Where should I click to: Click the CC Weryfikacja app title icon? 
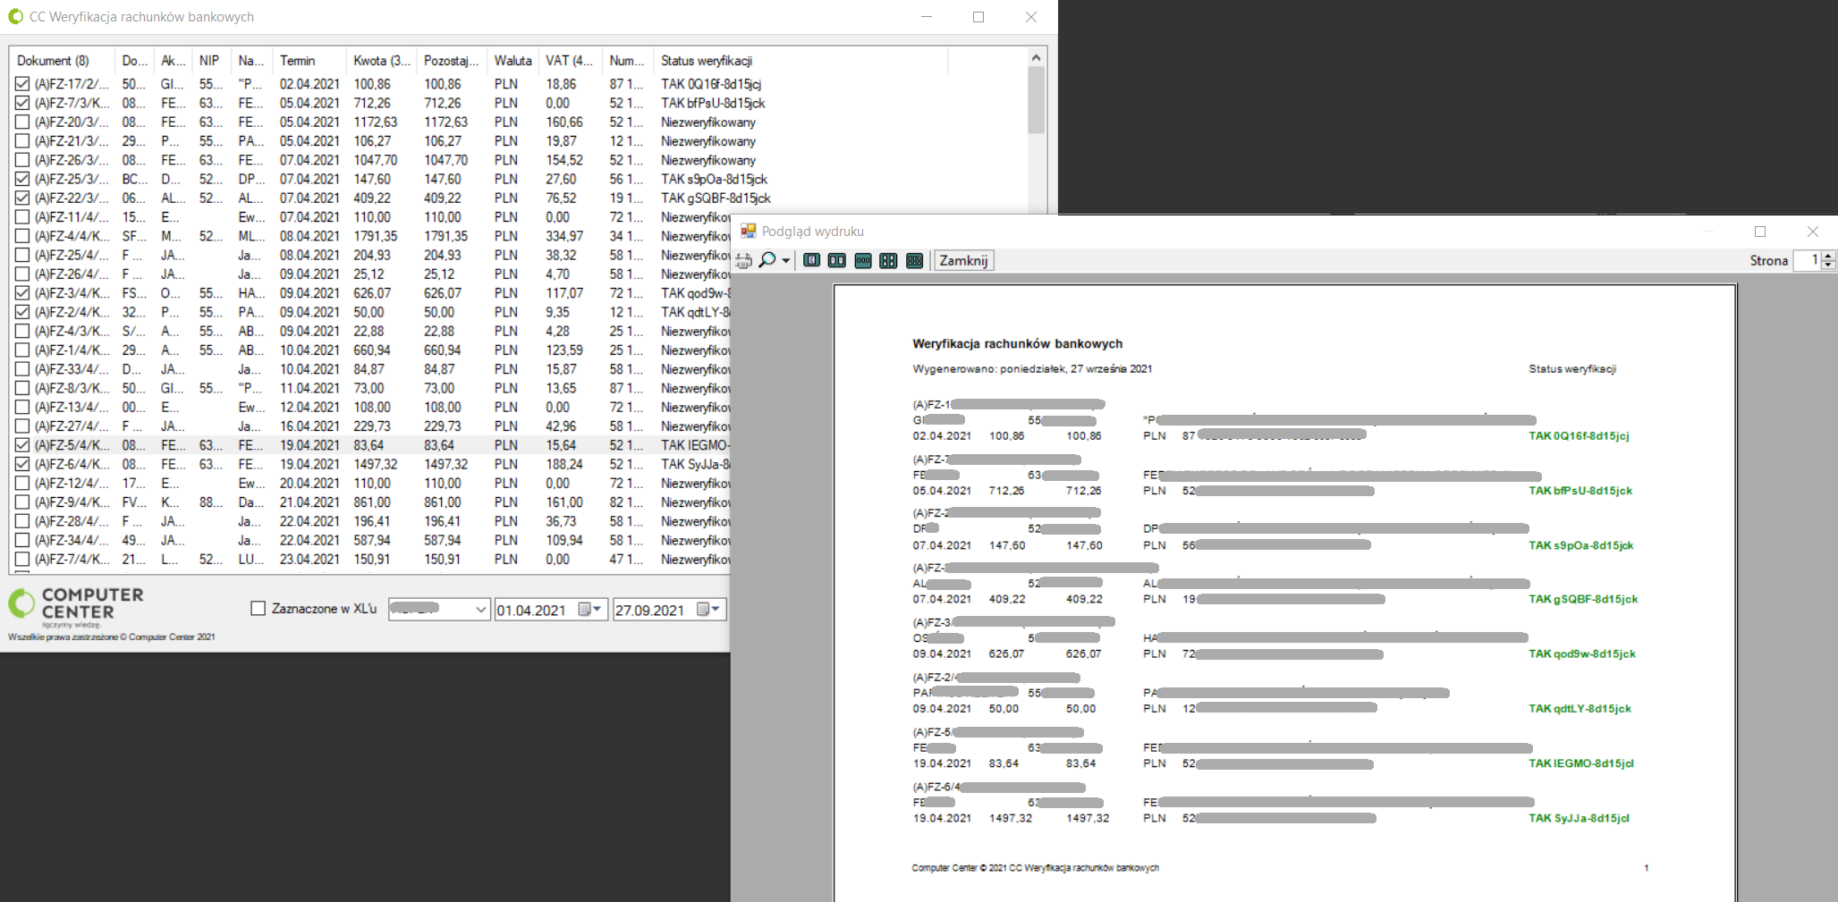[15, 16]
